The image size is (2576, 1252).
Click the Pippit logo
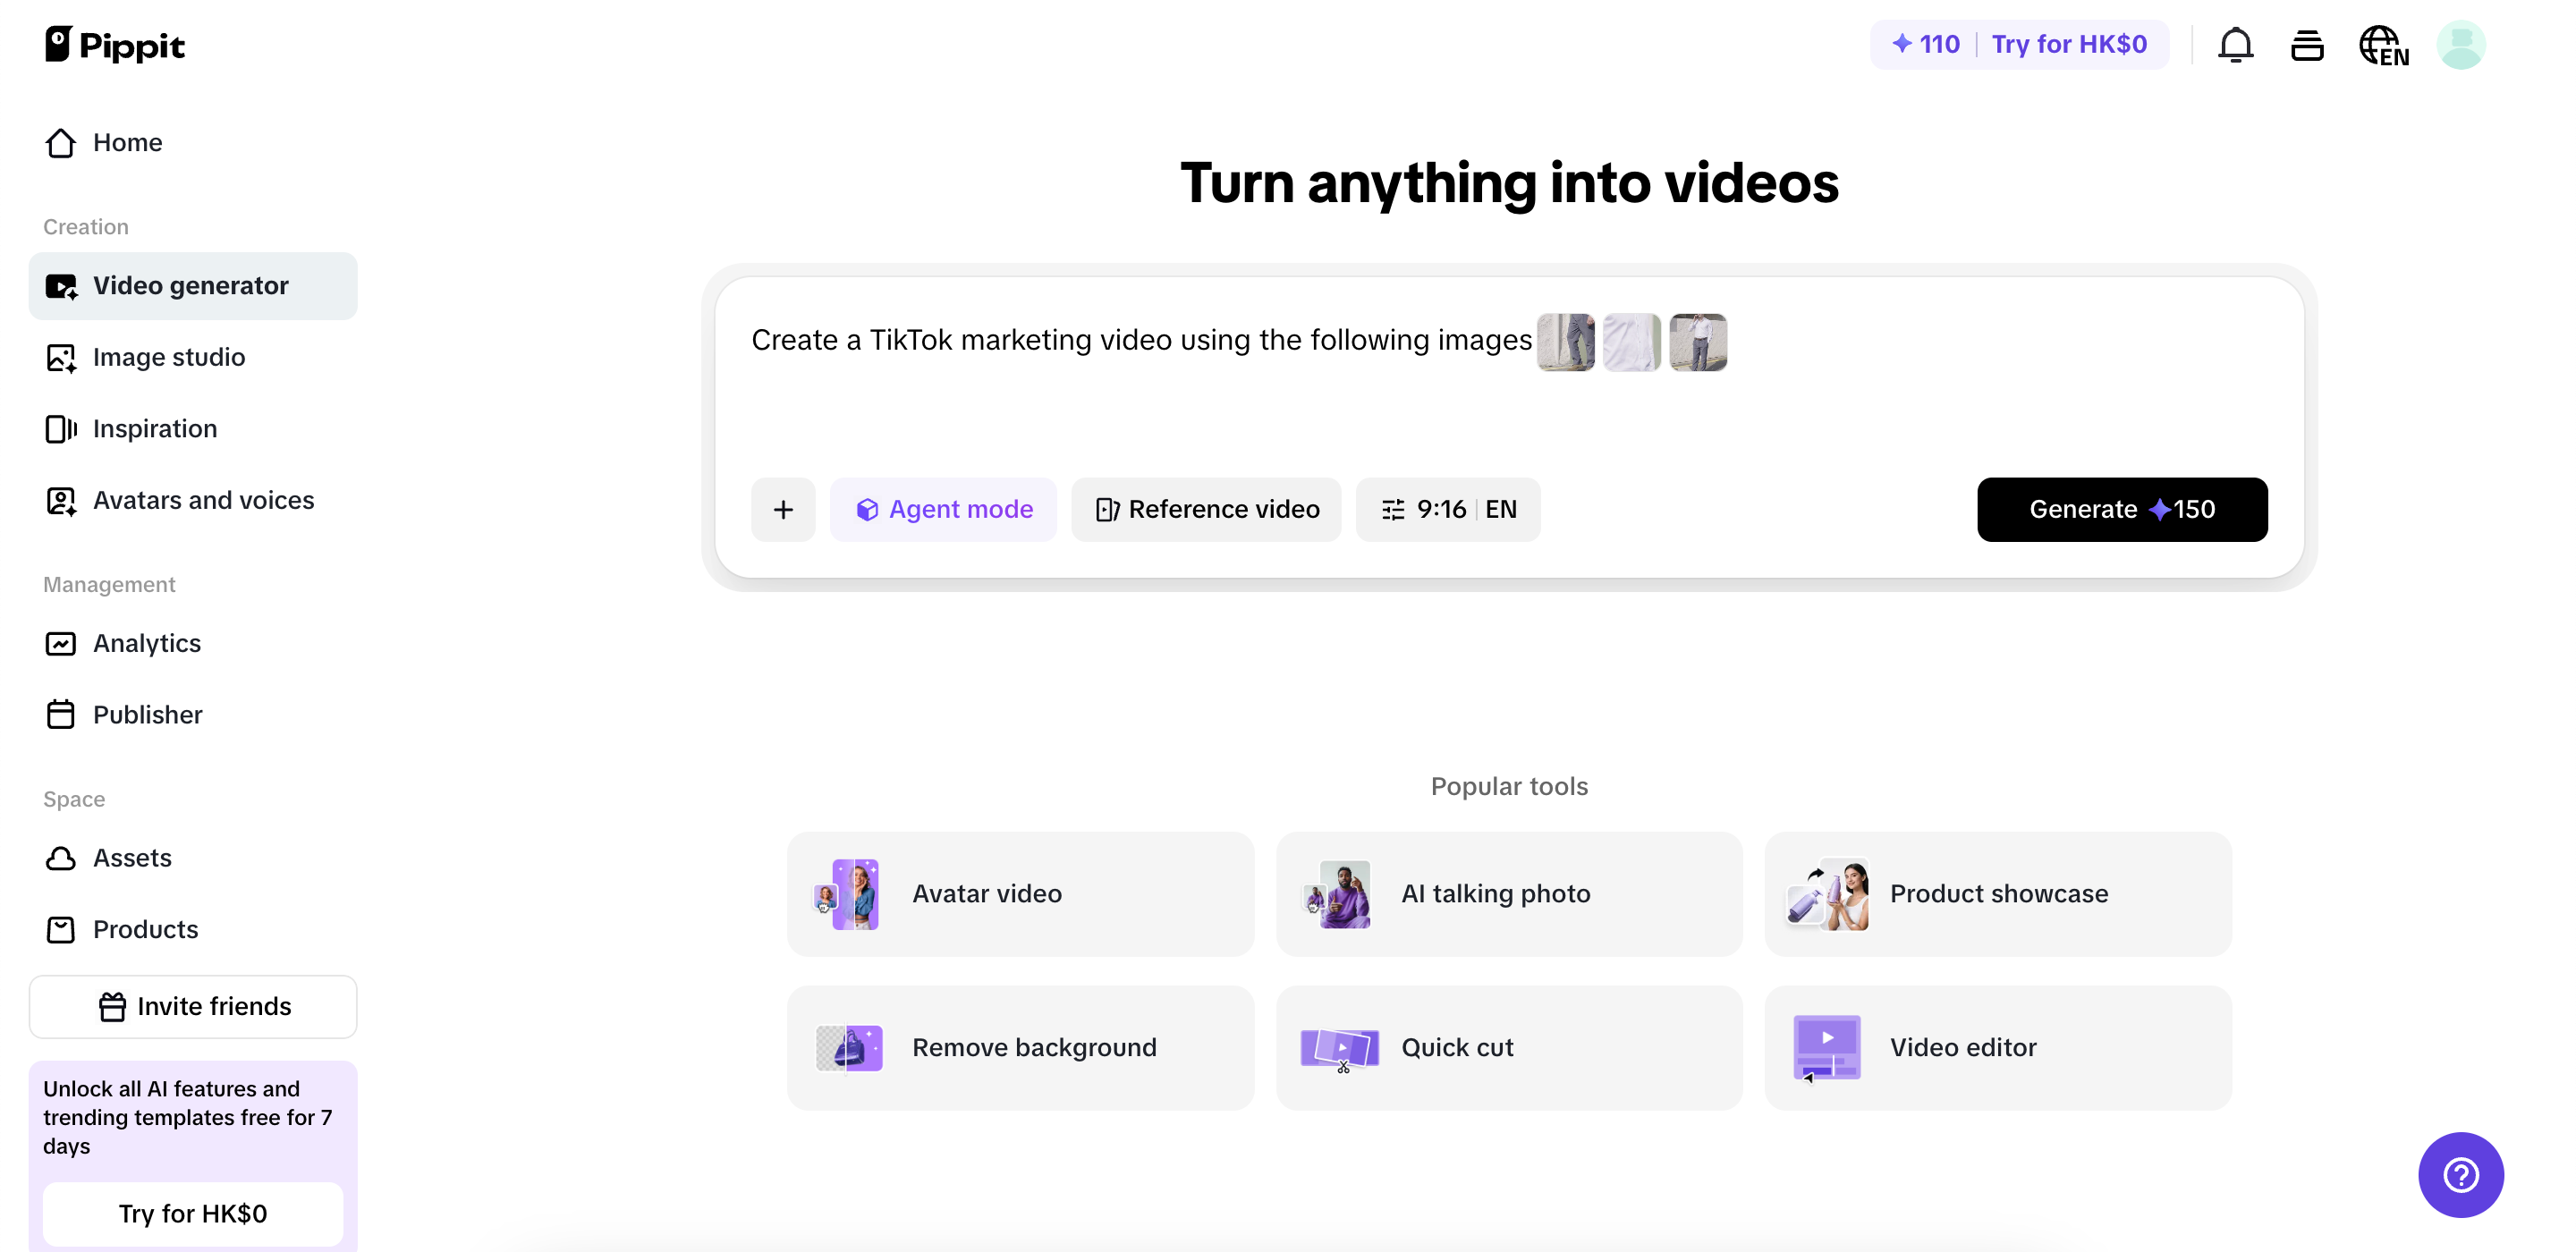(115, 44)
